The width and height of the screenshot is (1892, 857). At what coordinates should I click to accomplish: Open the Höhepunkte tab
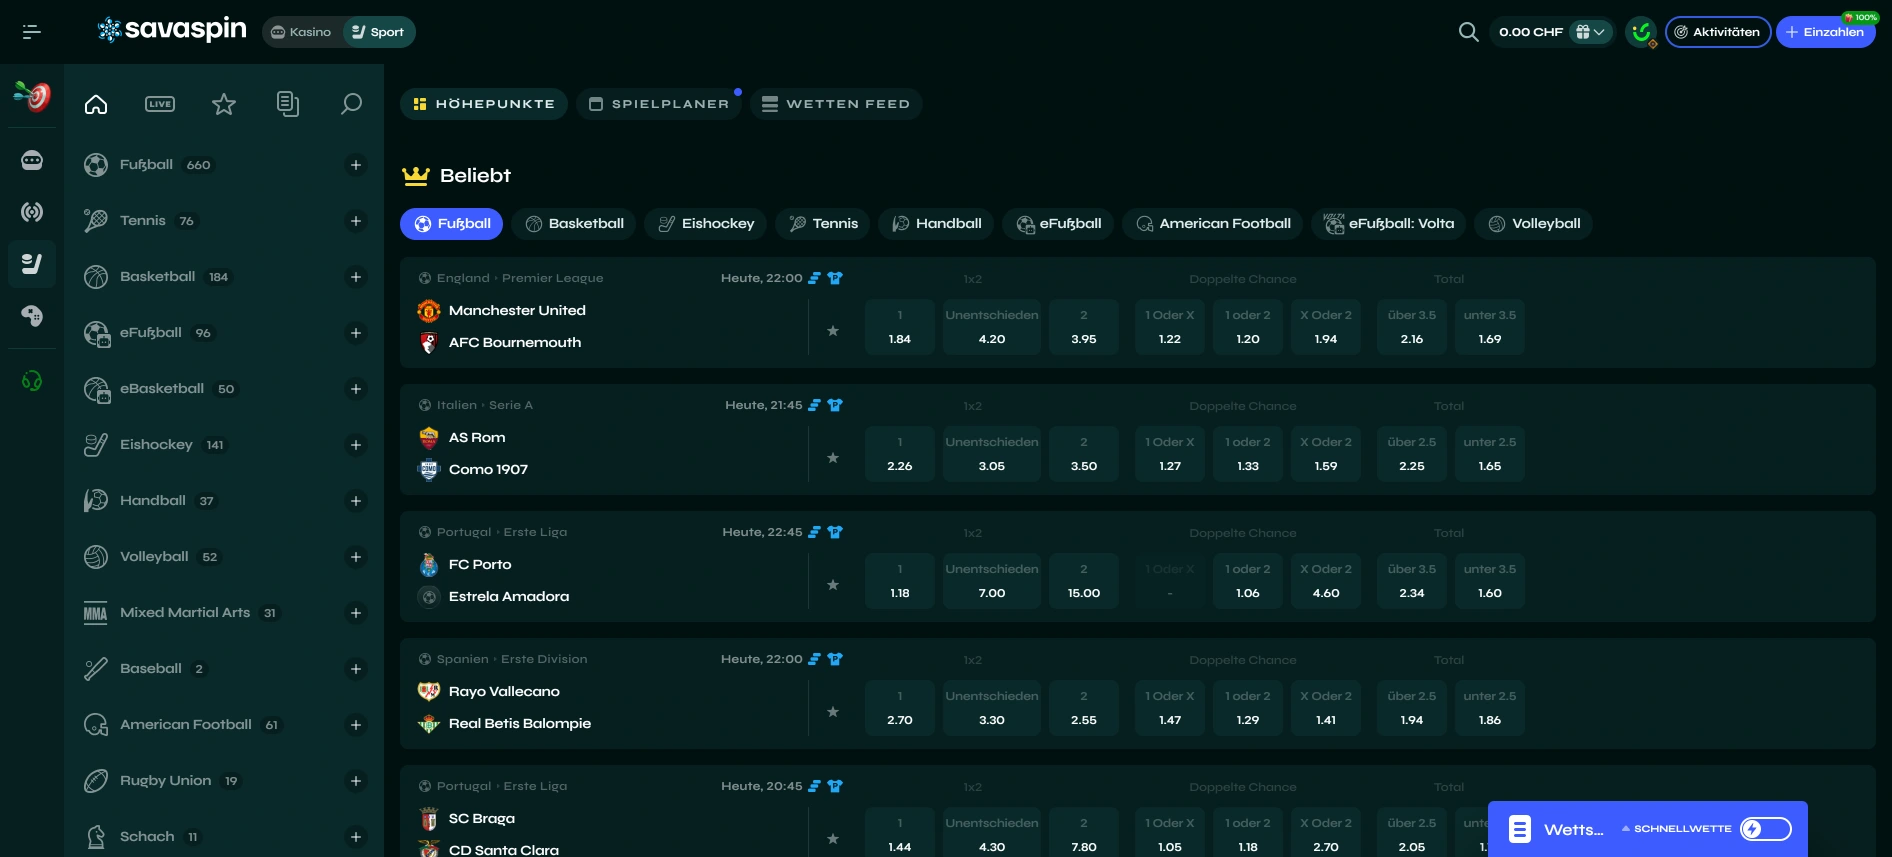tap(484, 104)
